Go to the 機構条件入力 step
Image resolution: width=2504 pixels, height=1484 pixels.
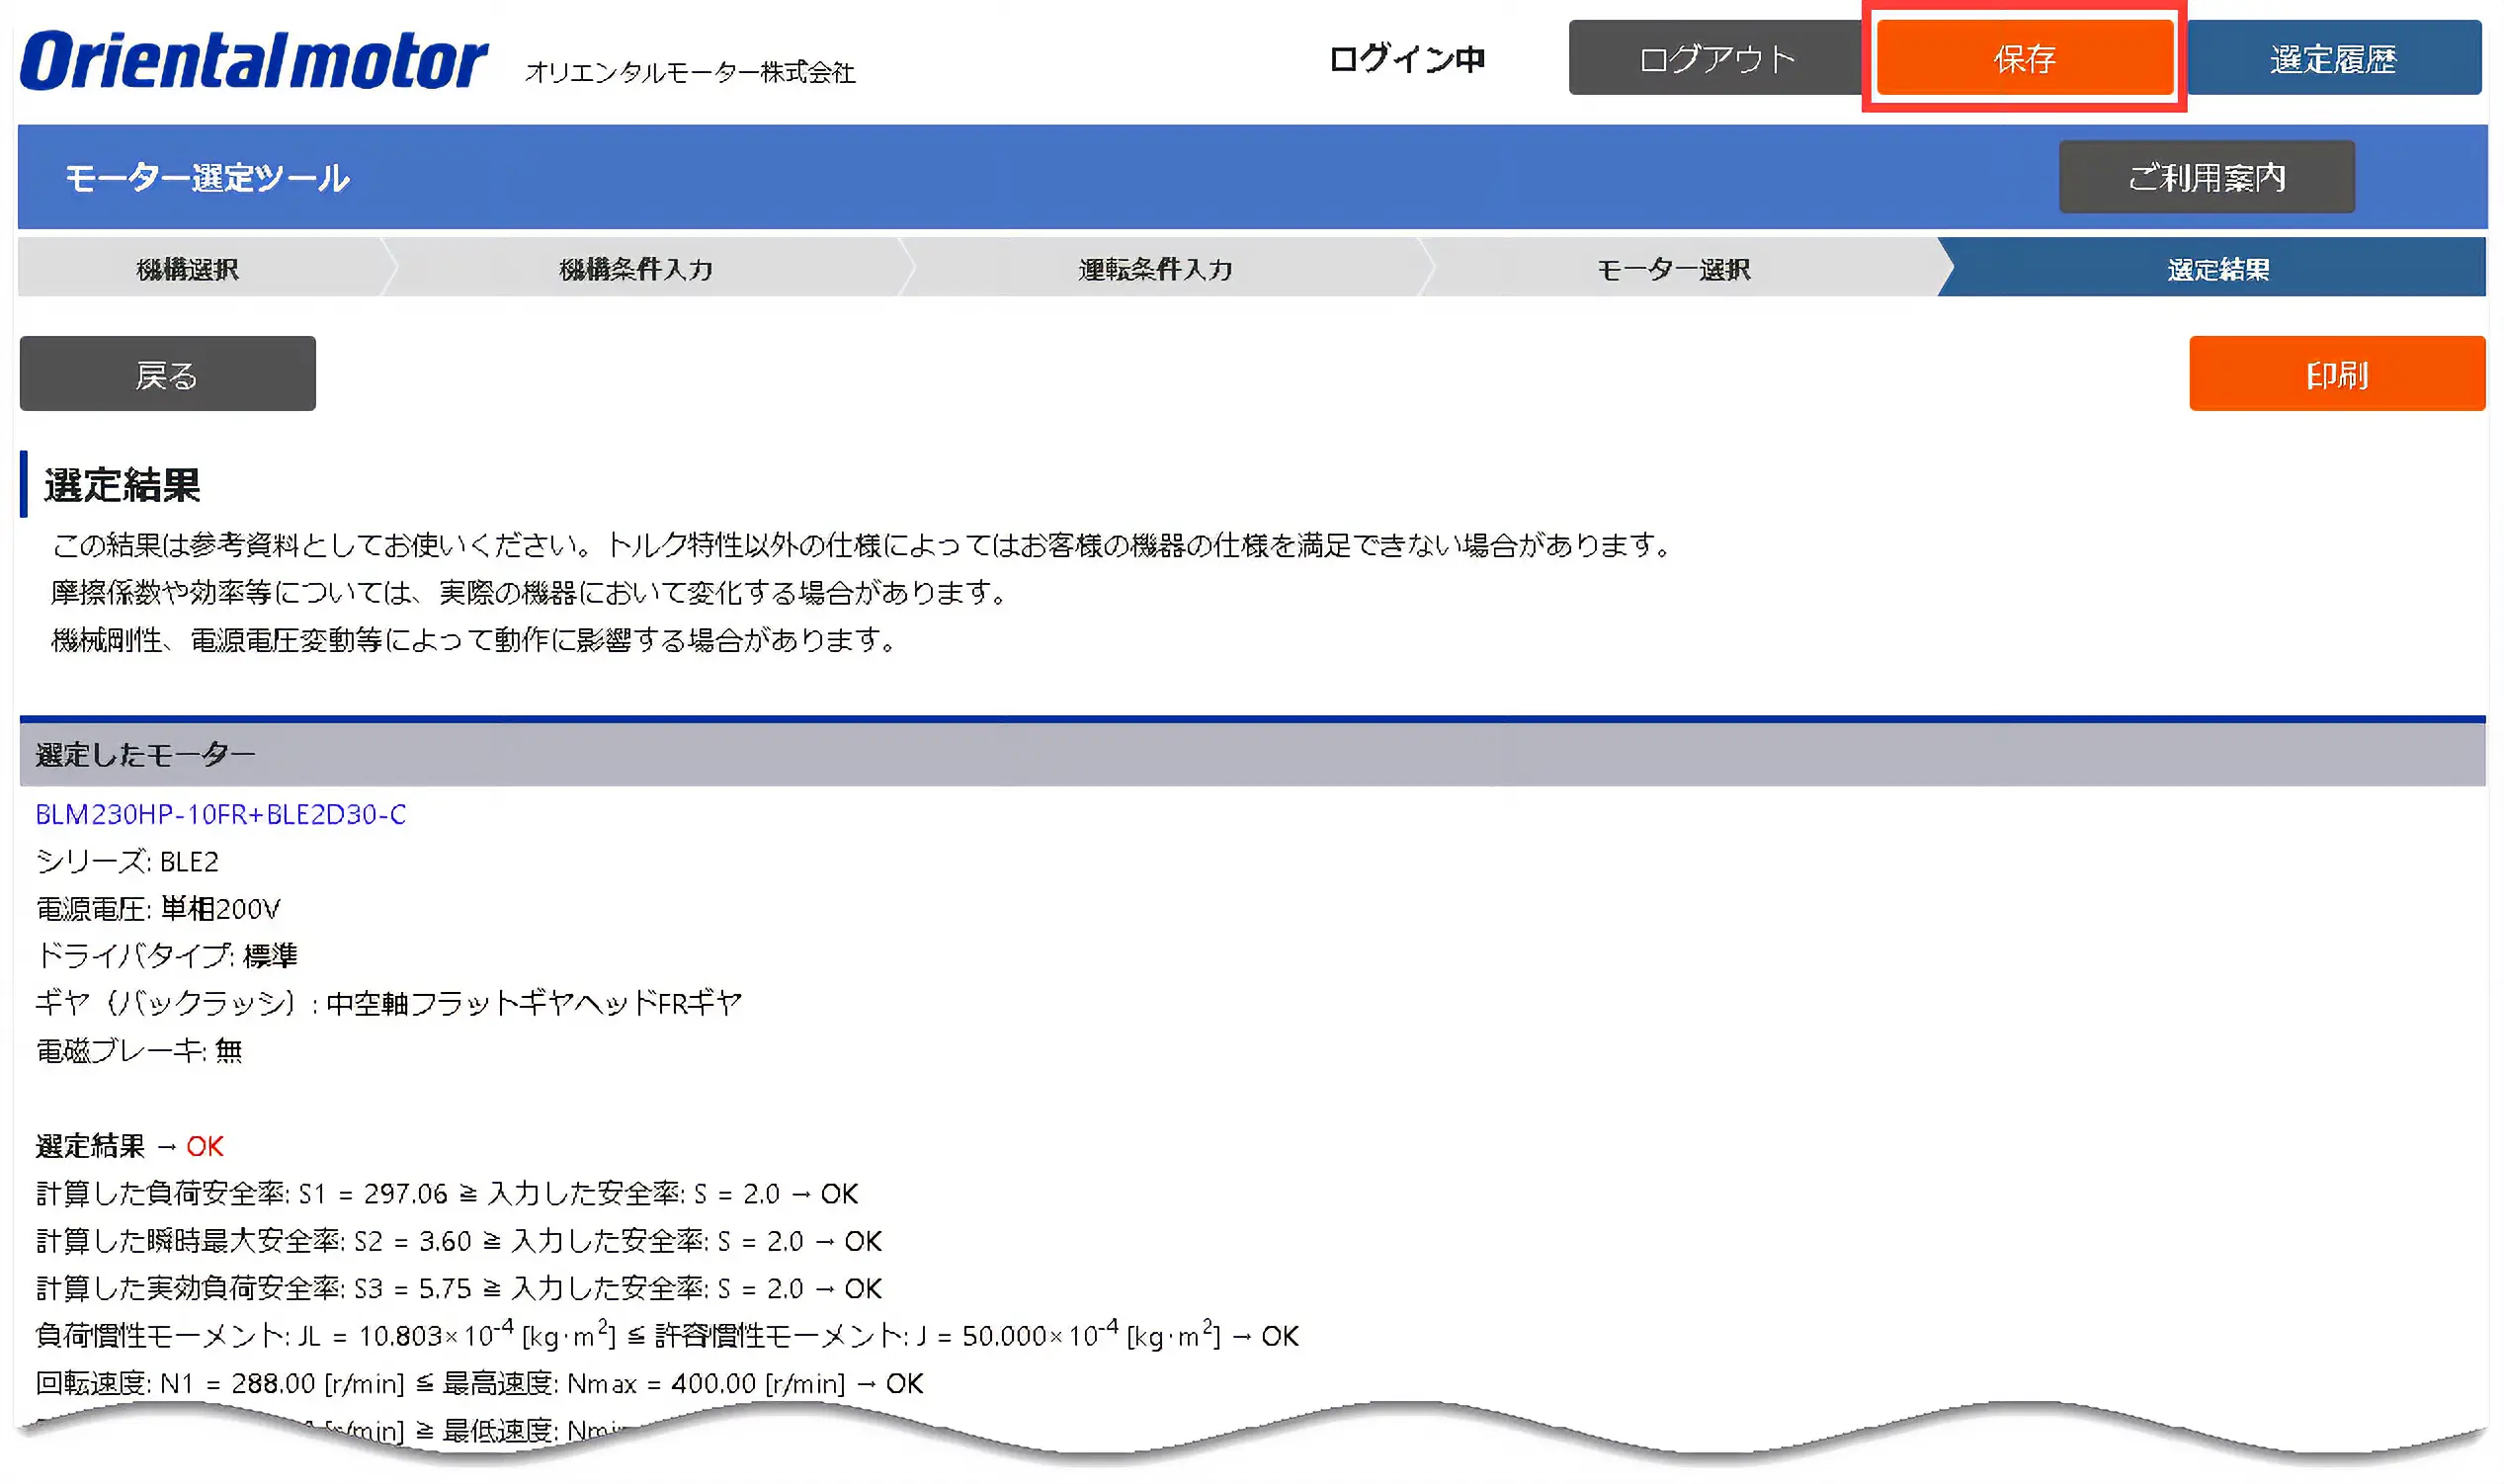point(636,269)
